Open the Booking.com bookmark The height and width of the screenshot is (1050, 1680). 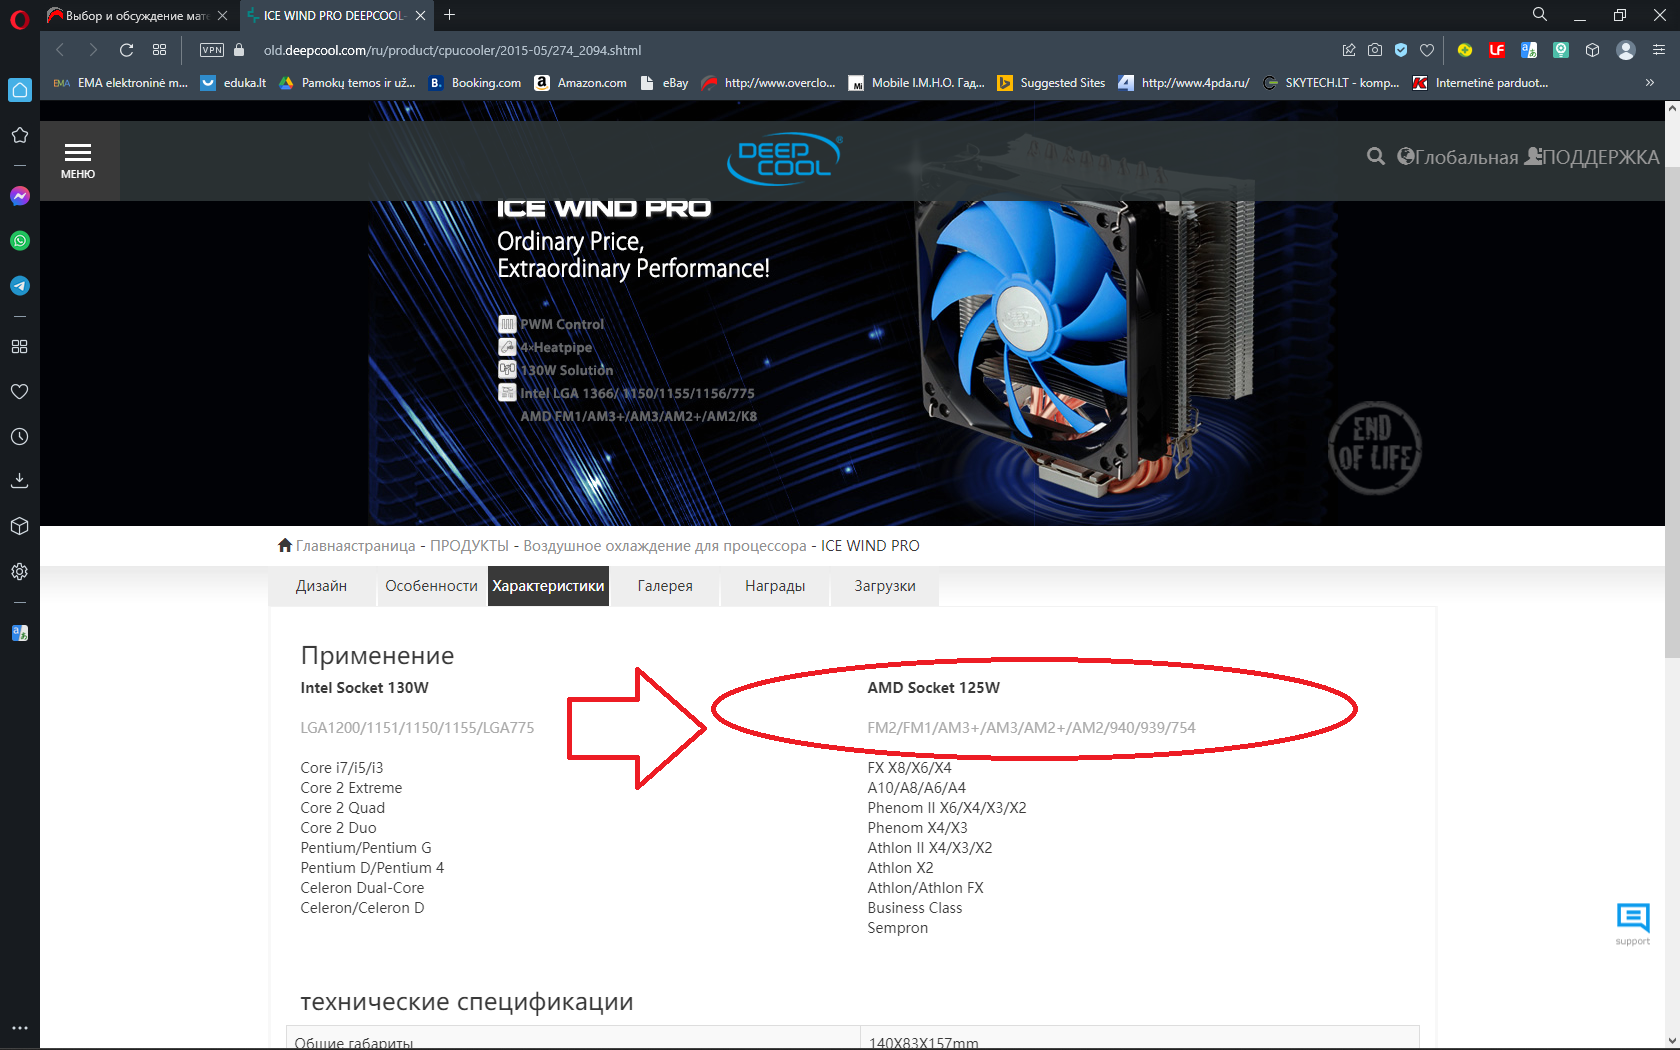[475, 83]
